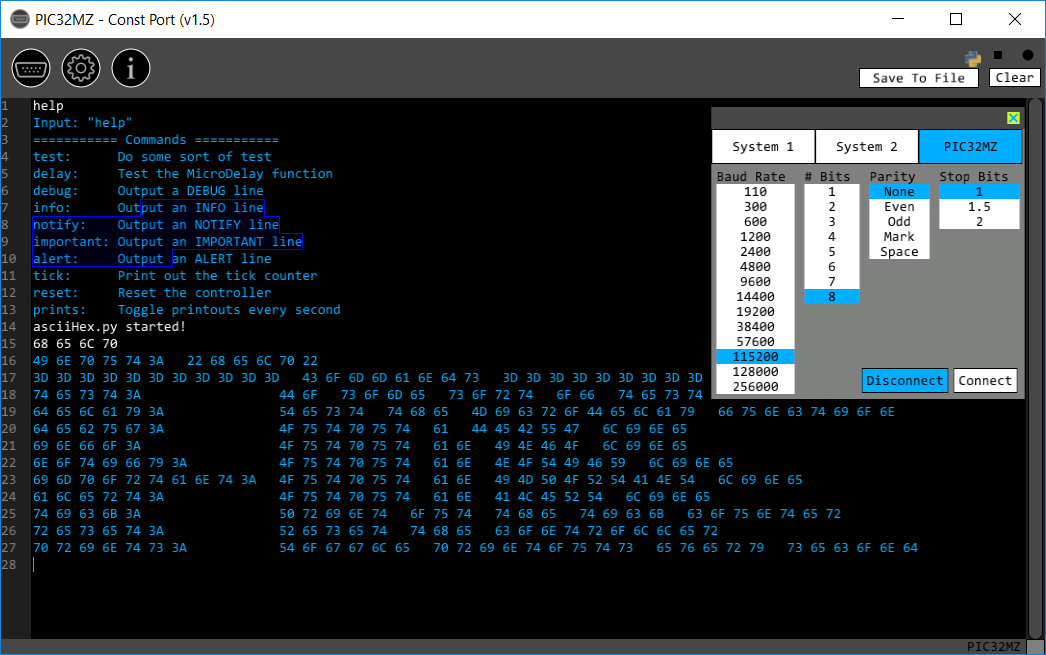Clear the terminal output
Image resolution: width=1046 pixels, height=655 pixels.
(x=1014, y=77)
